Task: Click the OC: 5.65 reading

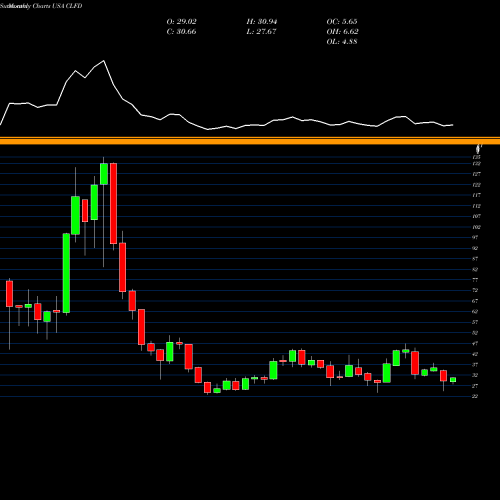Action: click(x=342, y=22)
